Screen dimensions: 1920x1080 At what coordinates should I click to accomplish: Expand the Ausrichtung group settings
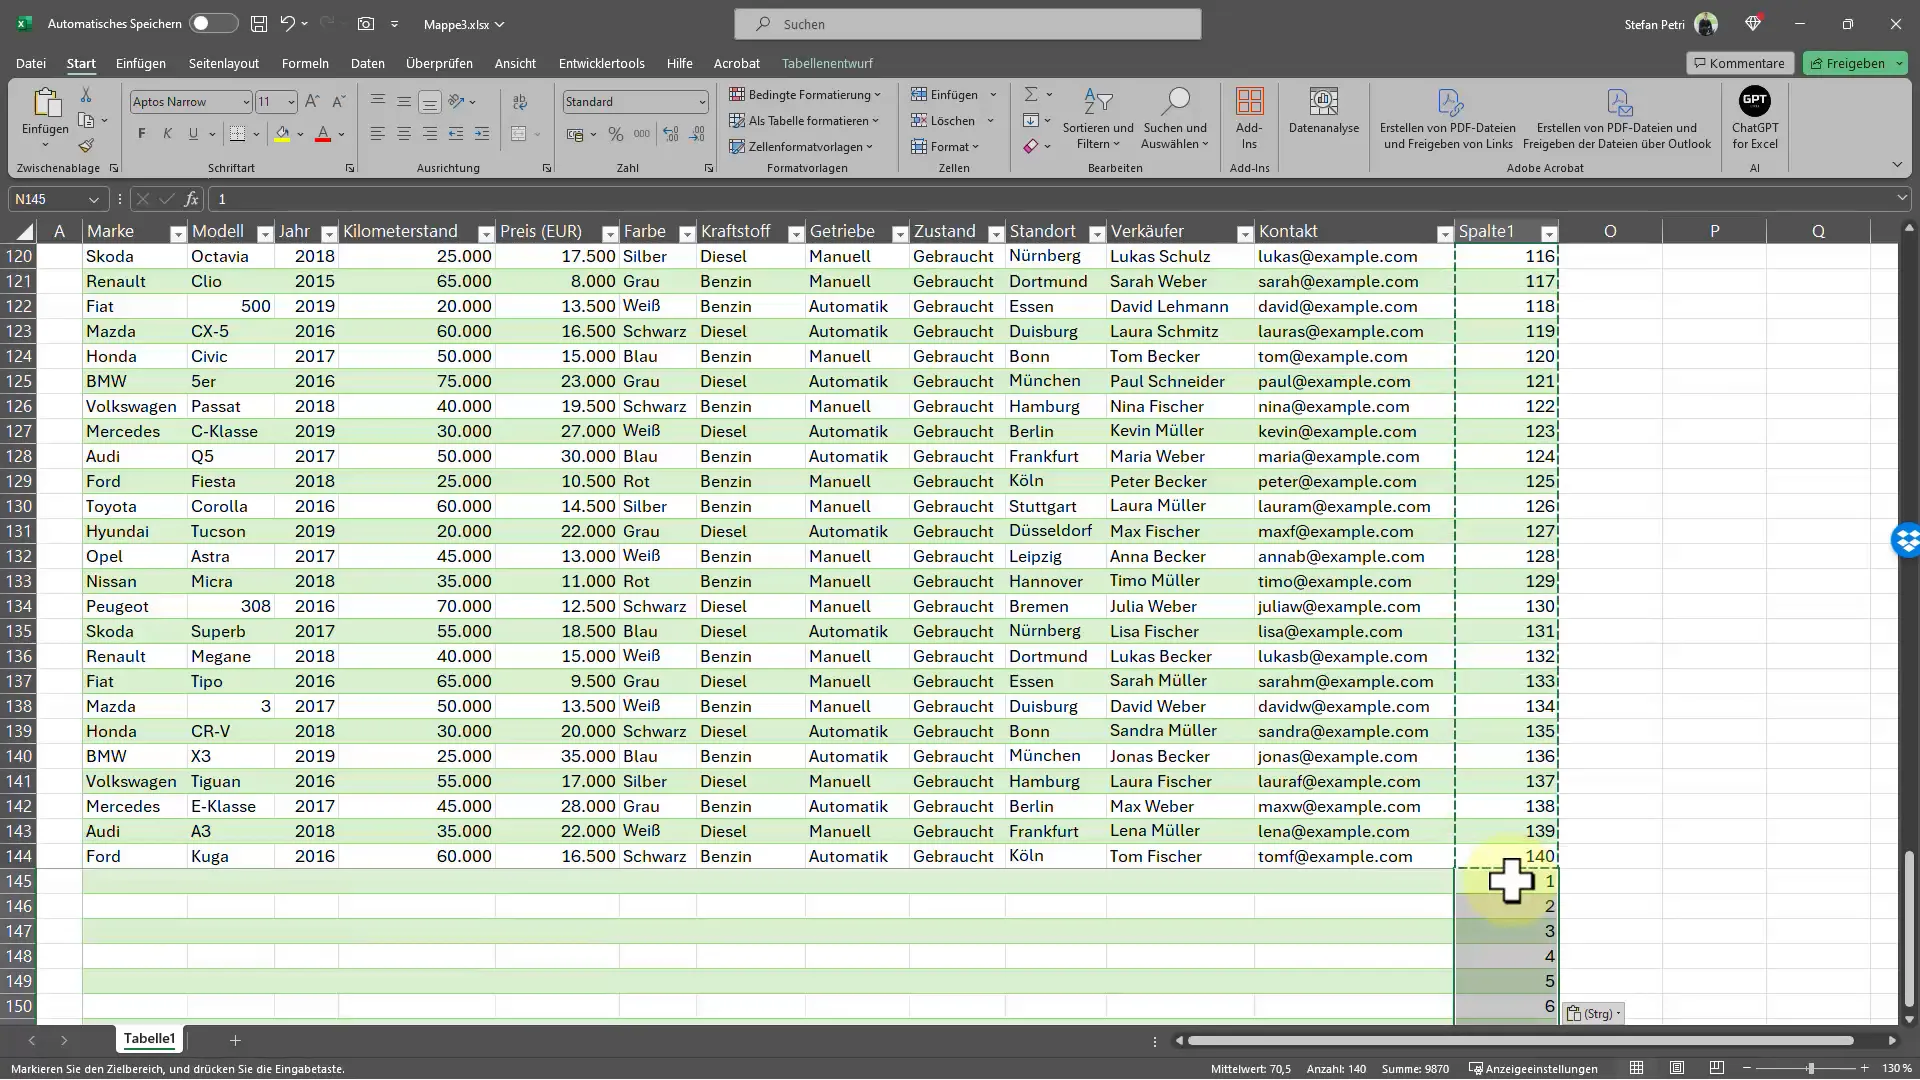[546, 169]
